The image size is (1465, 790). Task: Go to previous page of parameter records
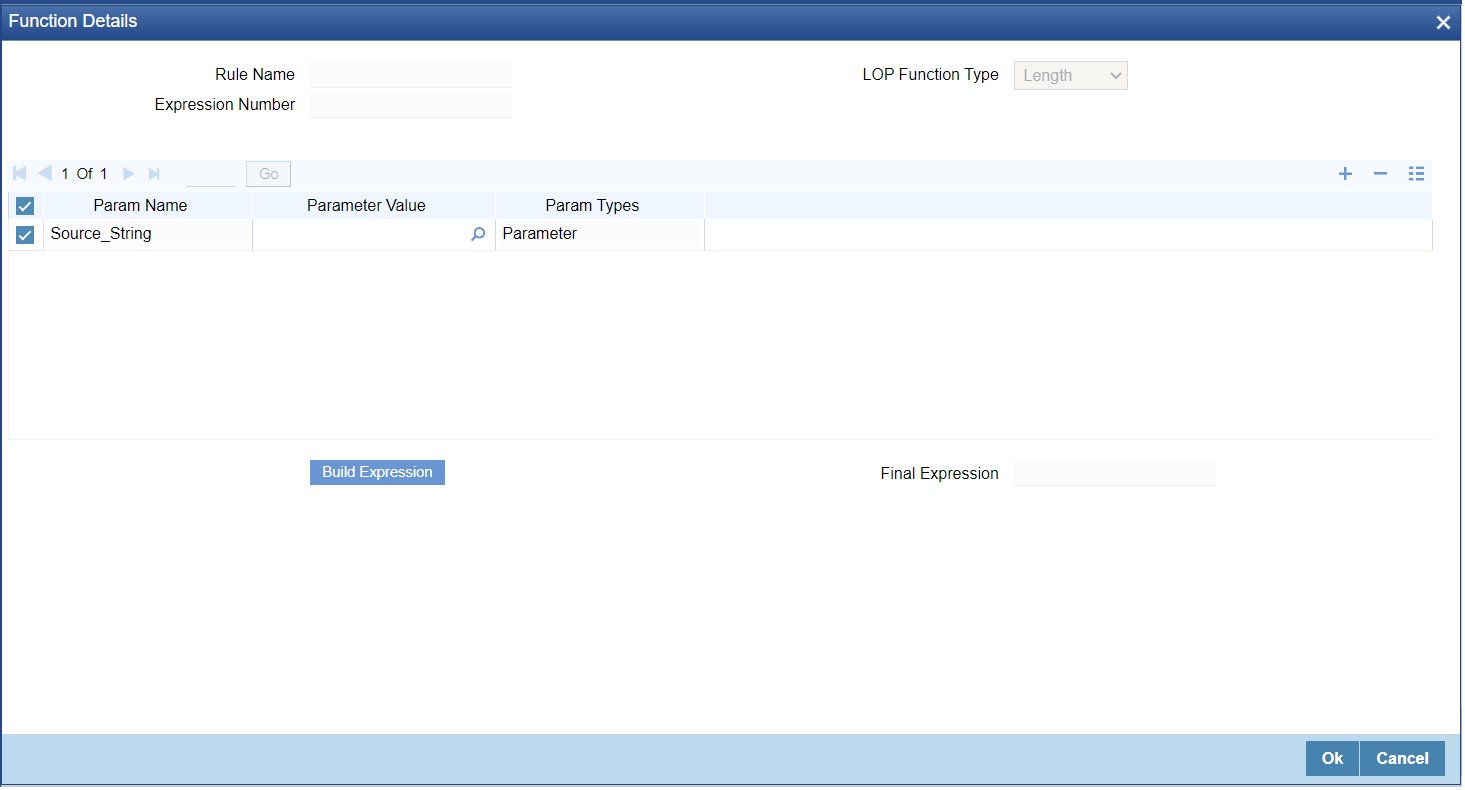pyautogui.click(x=44, y=174)
